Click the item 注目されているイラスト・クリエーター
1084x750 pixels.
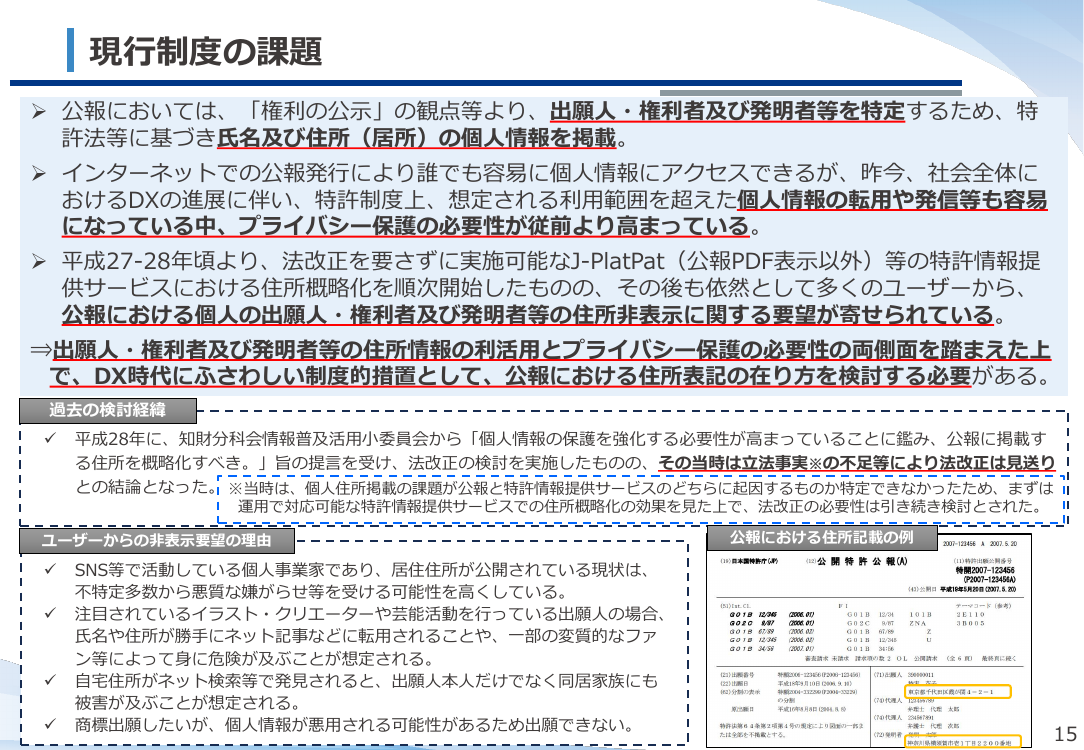[370, 615]
